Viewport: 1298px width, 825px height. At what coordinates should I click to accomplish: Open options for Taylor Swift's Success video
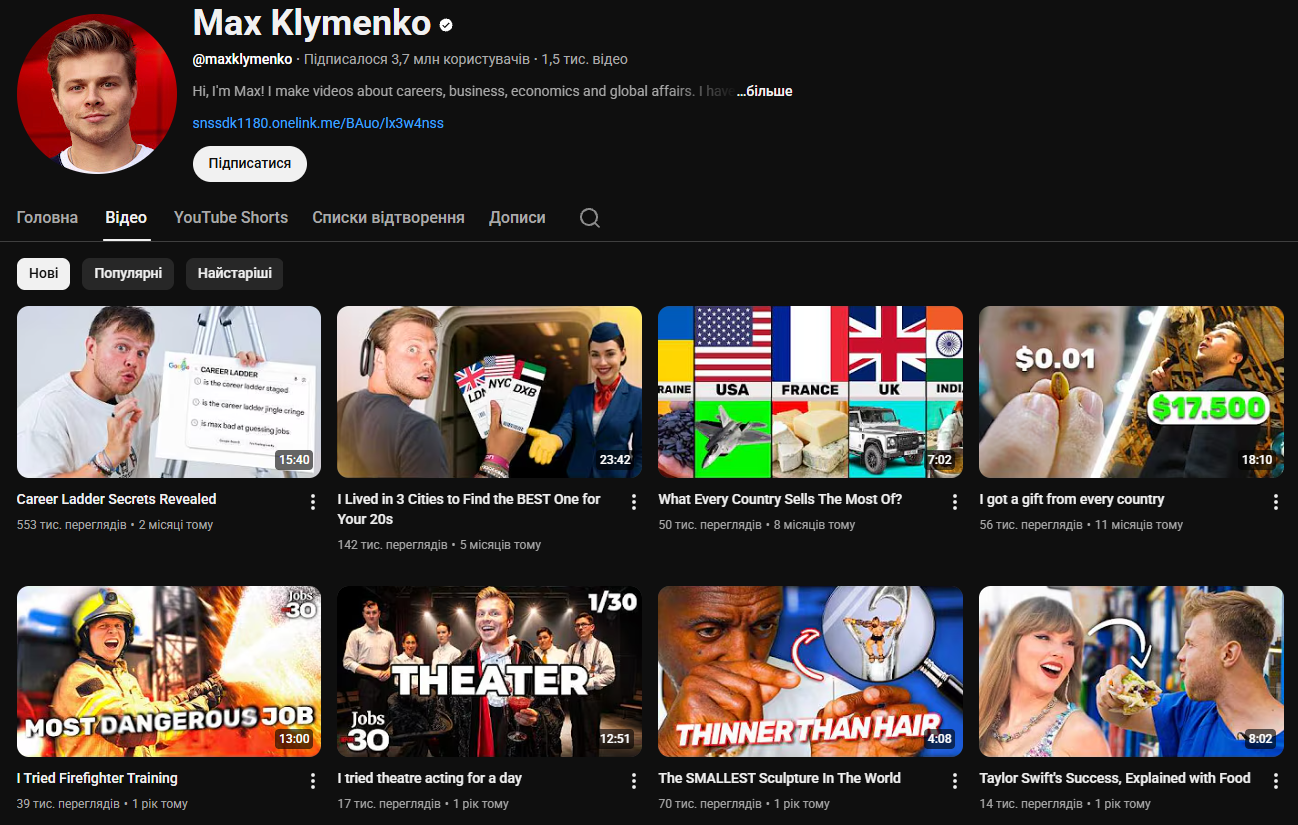[1275, 781]
